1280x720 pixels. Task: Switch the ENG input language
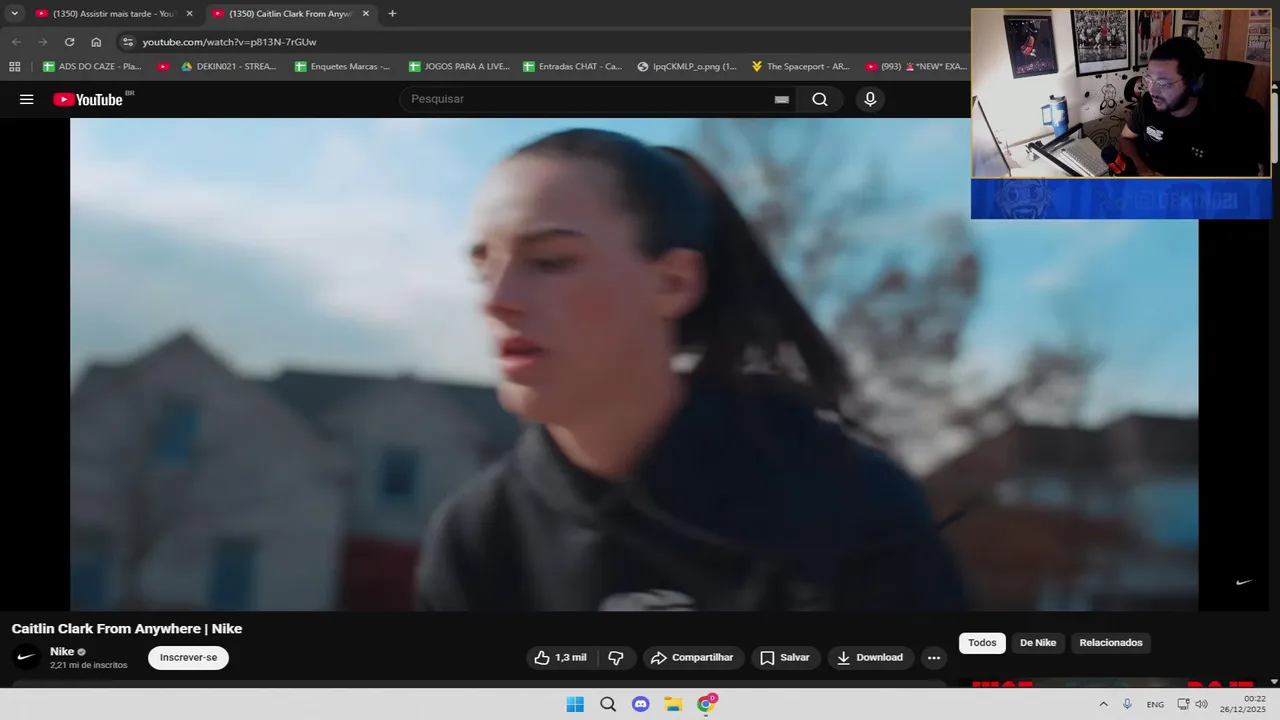pyautogui.click(x=1155, y=704)
